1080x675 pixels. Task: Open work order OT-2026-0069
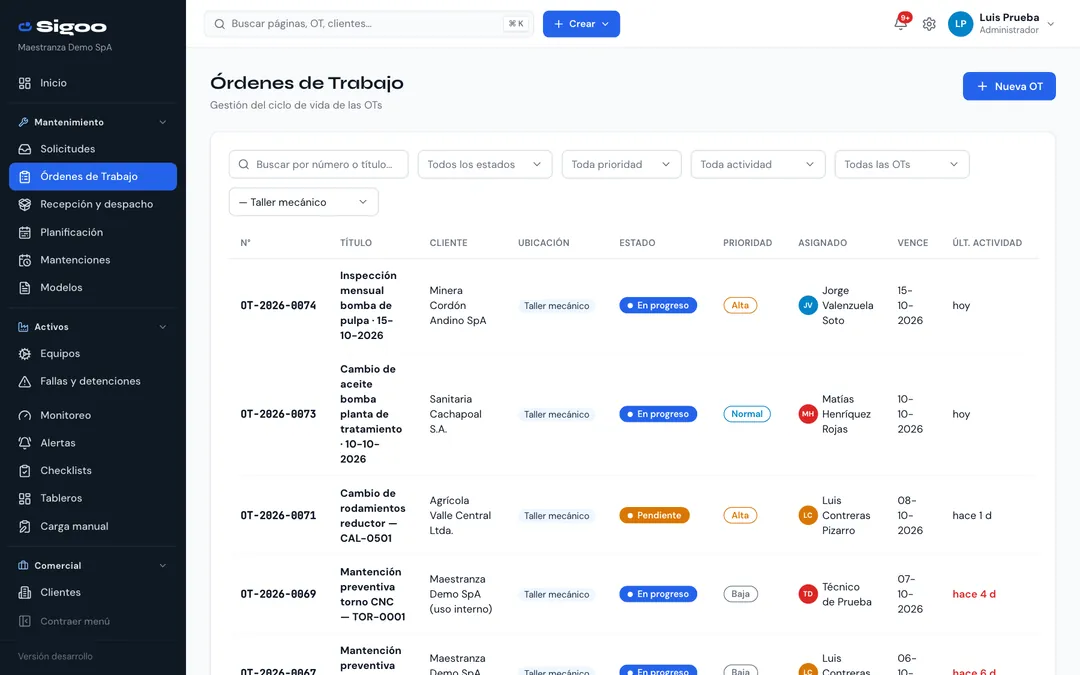[x=278, y=594]
